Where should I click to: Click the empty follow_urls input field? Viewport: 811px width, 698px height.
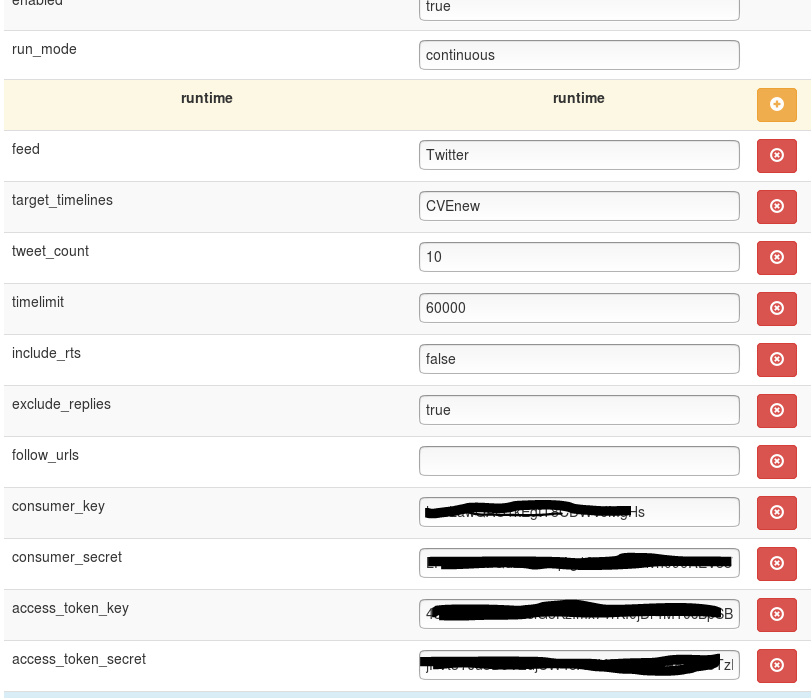click(579, 461)
